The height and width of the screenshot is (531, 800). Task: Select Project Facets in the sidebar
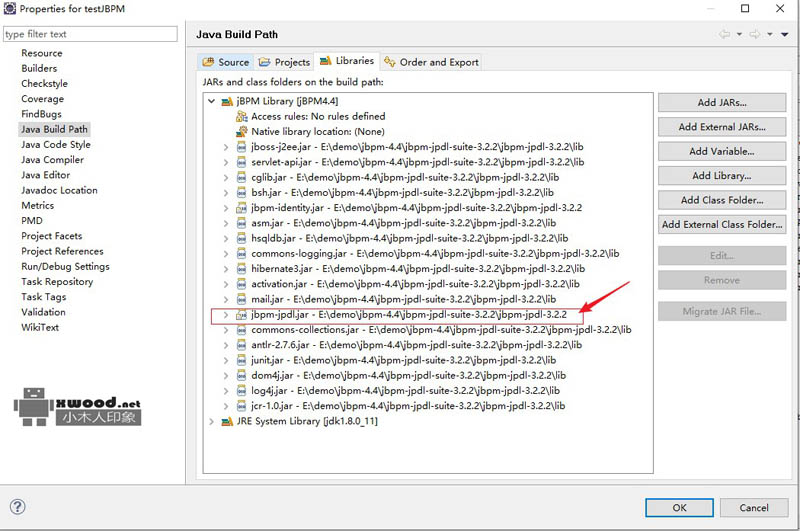(x=52, y=236)
